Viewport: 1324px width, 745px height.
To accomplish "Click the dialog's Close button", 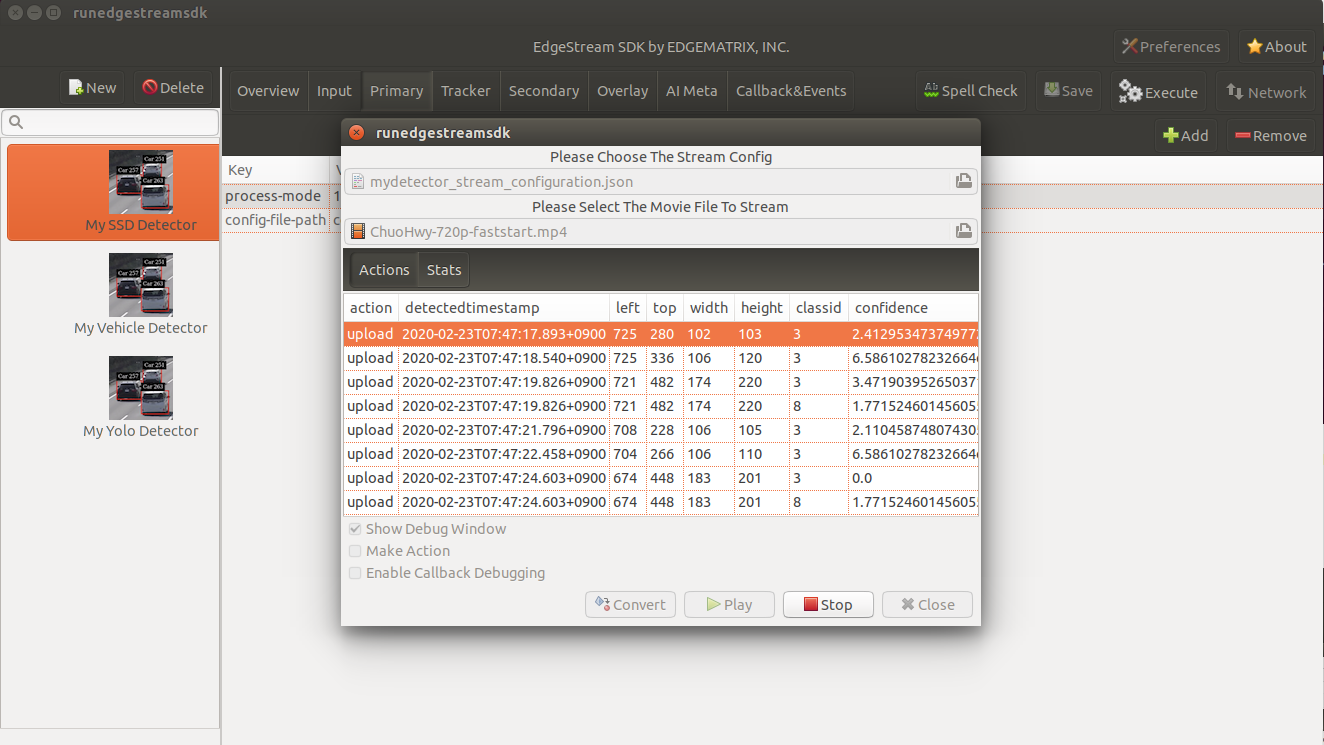I will [x=927, y=604].
